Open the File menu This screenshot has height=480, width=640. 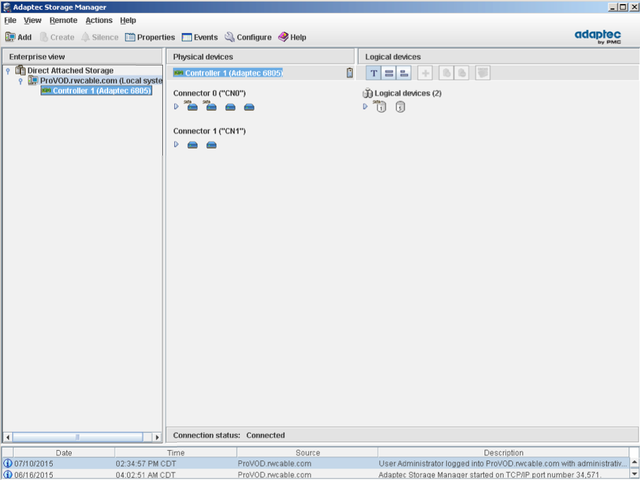pyautogui.click(x=10, y=20)
